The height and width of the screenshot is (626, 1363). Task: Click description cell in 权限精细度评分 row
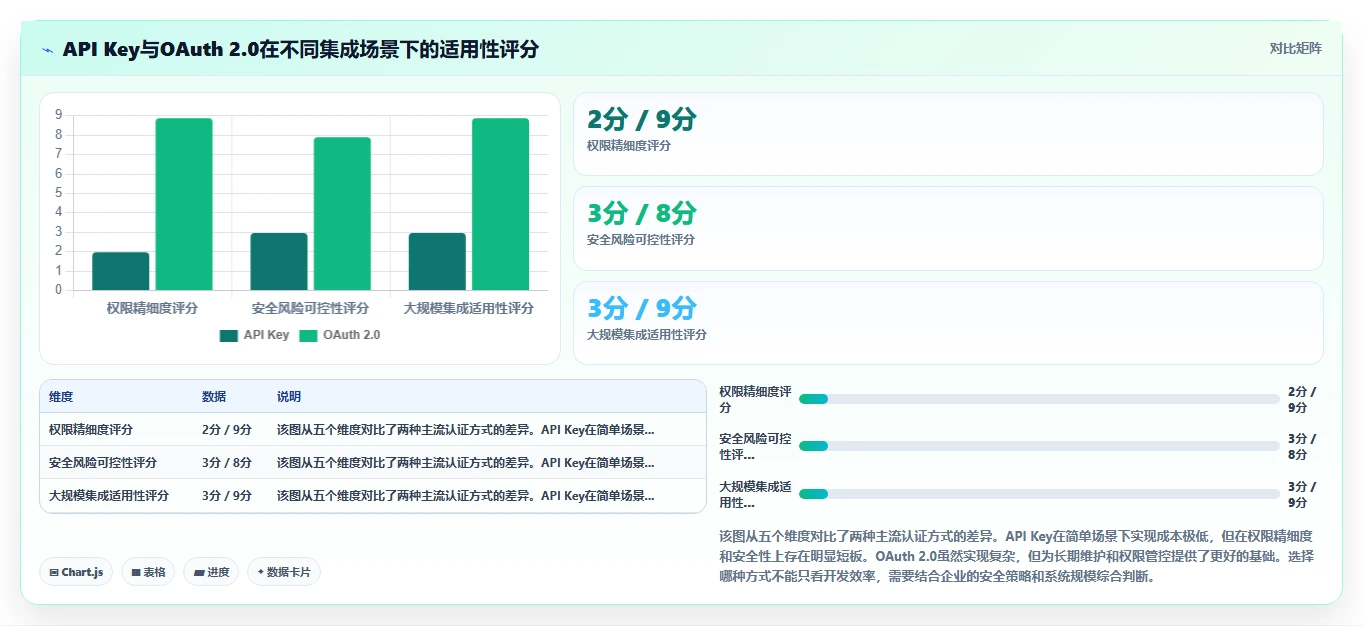point(466,430)
